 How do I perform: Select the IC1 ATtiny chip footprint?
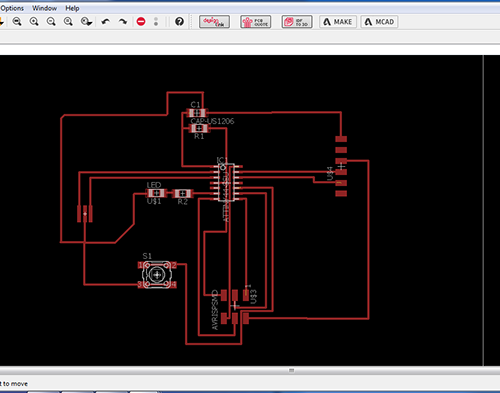pyautogui.click(x=226, y=183)
